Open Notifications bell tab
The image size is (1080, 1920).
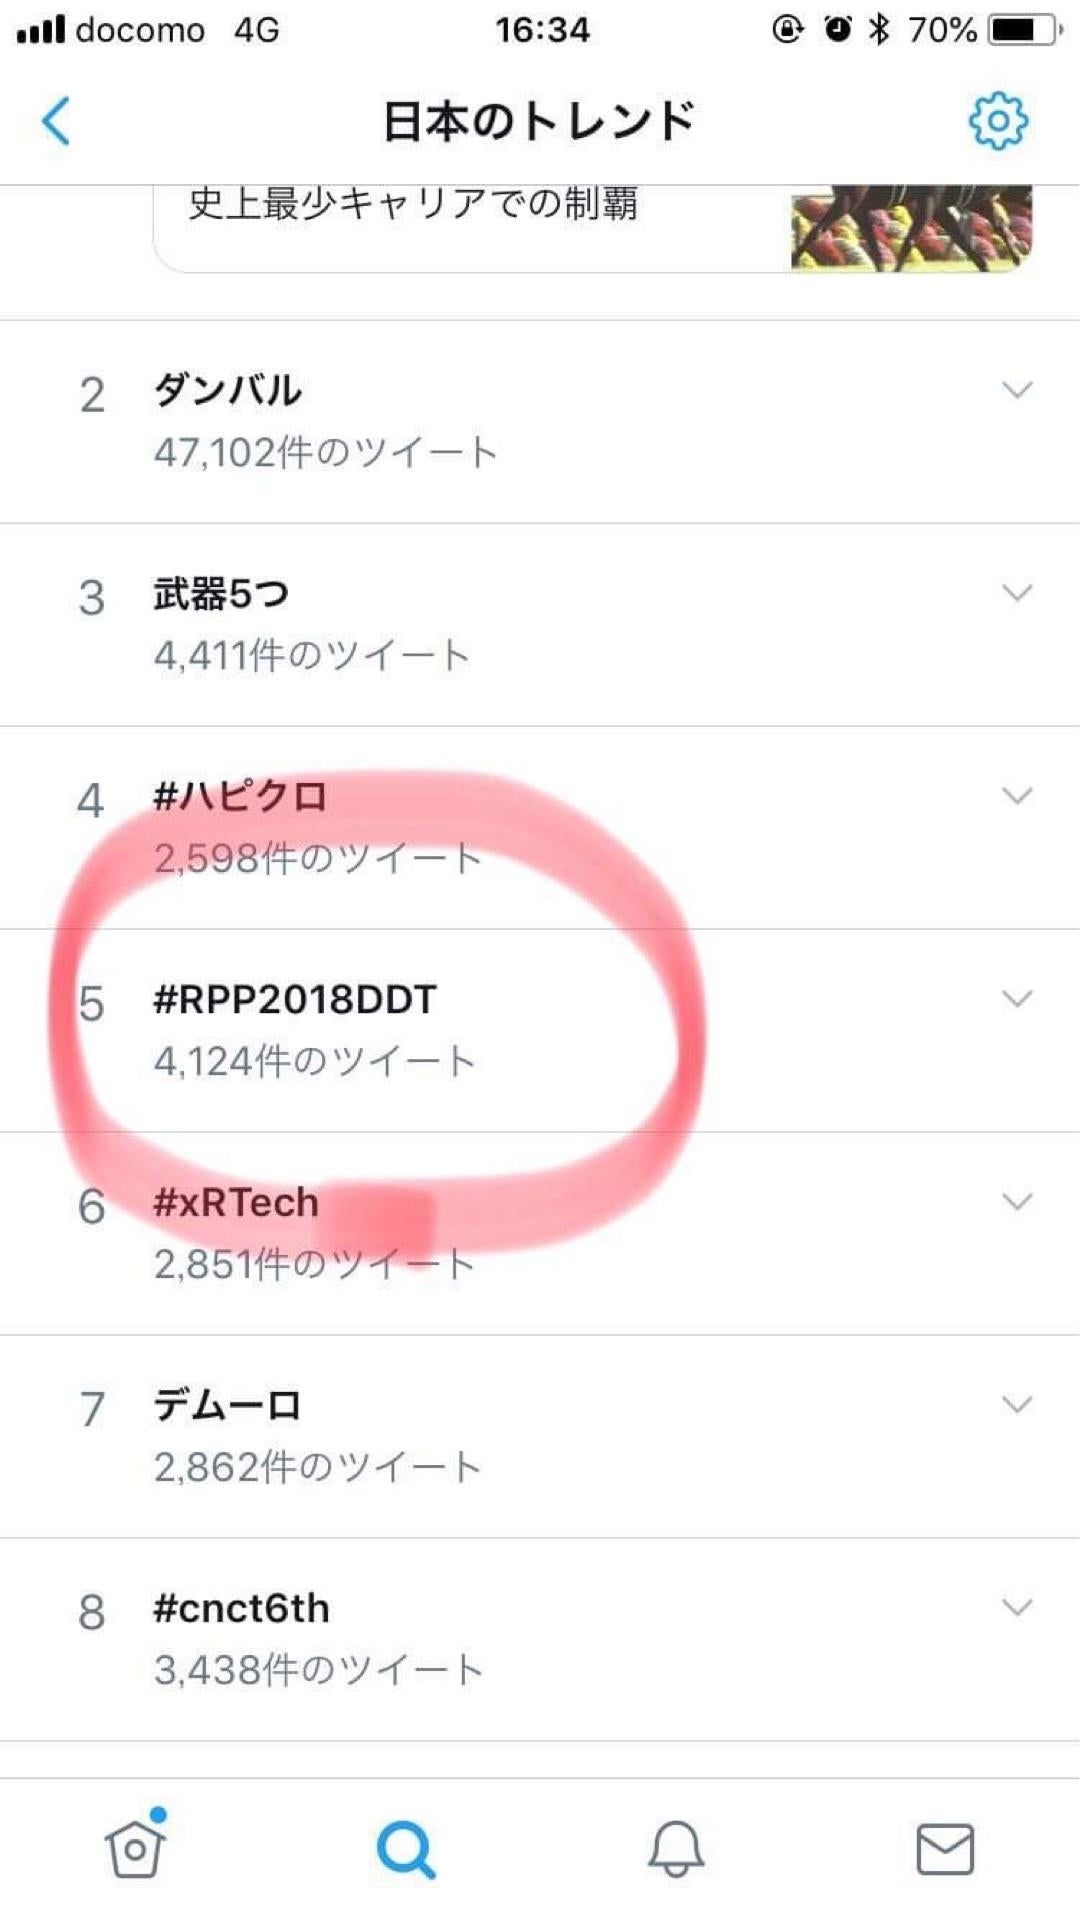click(676, 1847)
